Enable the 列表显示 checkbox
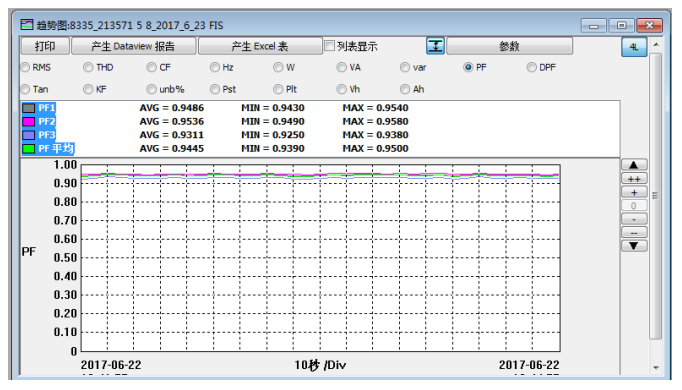The height and width of the screenshot is (390, 682). (x=330, y=46)
